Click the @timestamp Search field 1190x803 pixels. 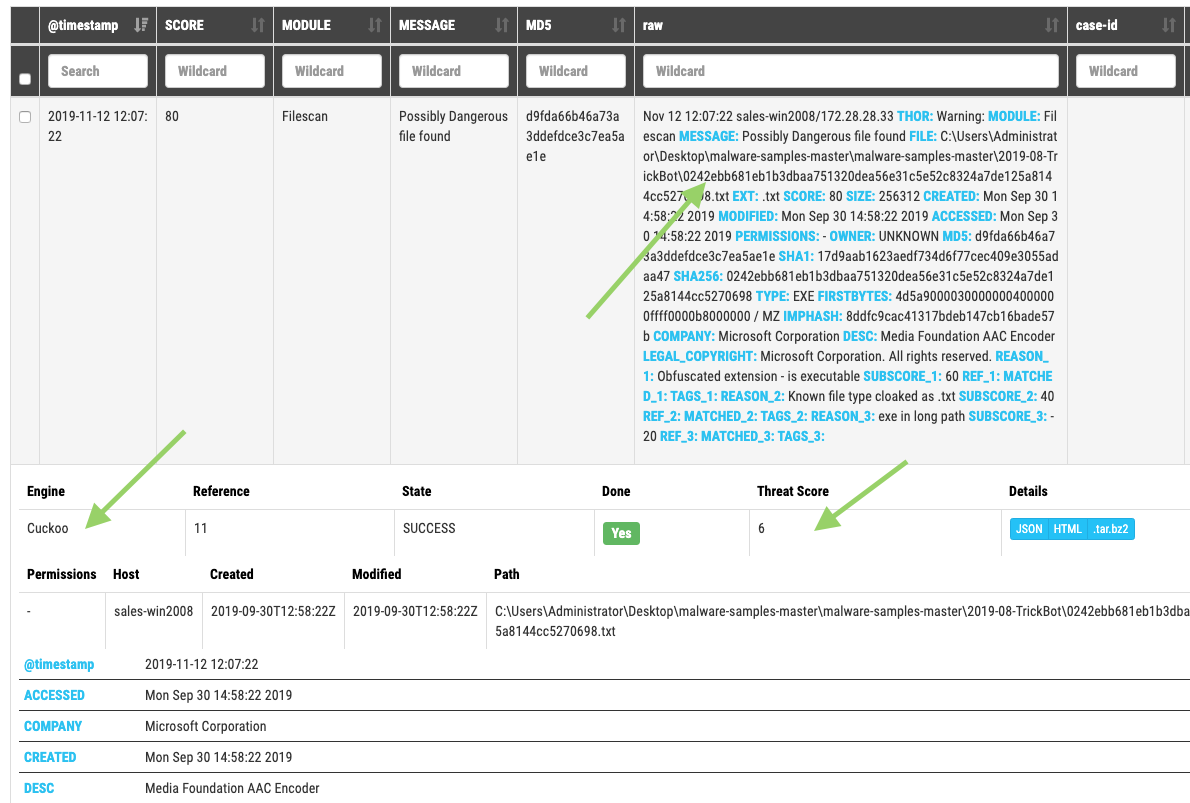[98, 71]
